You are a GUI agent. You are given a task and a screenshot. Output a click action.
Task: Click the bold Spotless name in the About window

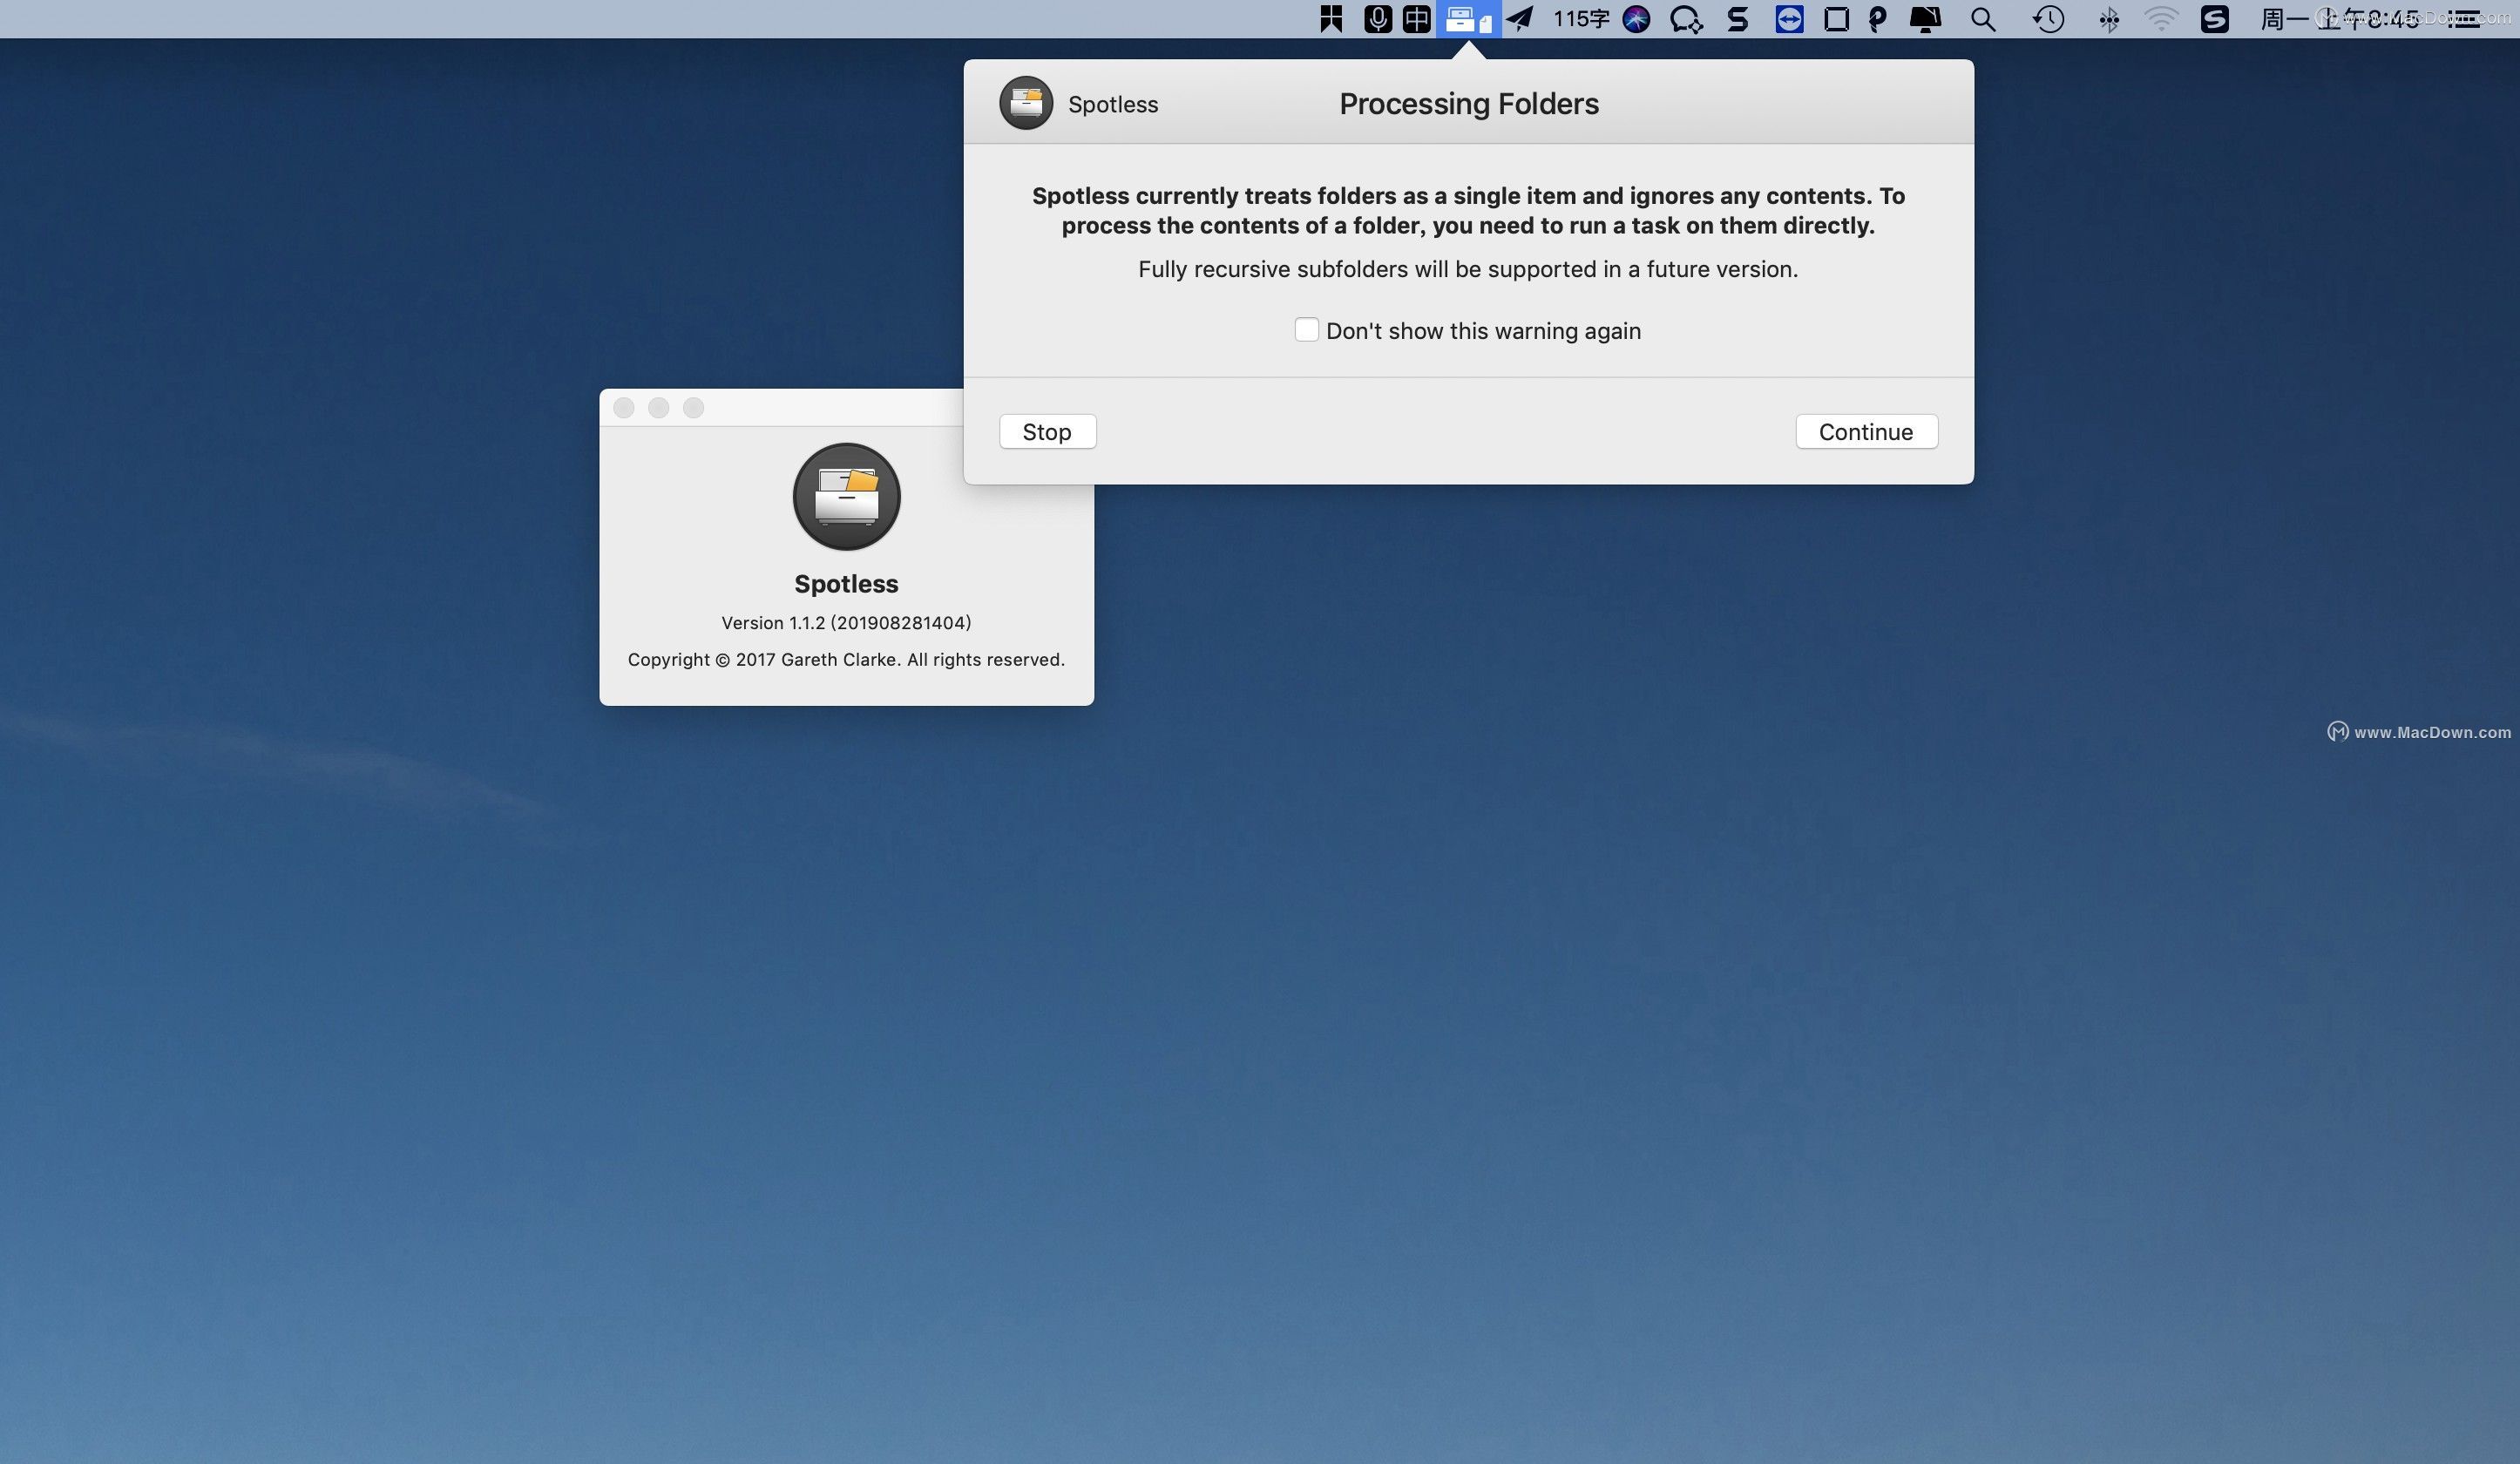[846, 584]
